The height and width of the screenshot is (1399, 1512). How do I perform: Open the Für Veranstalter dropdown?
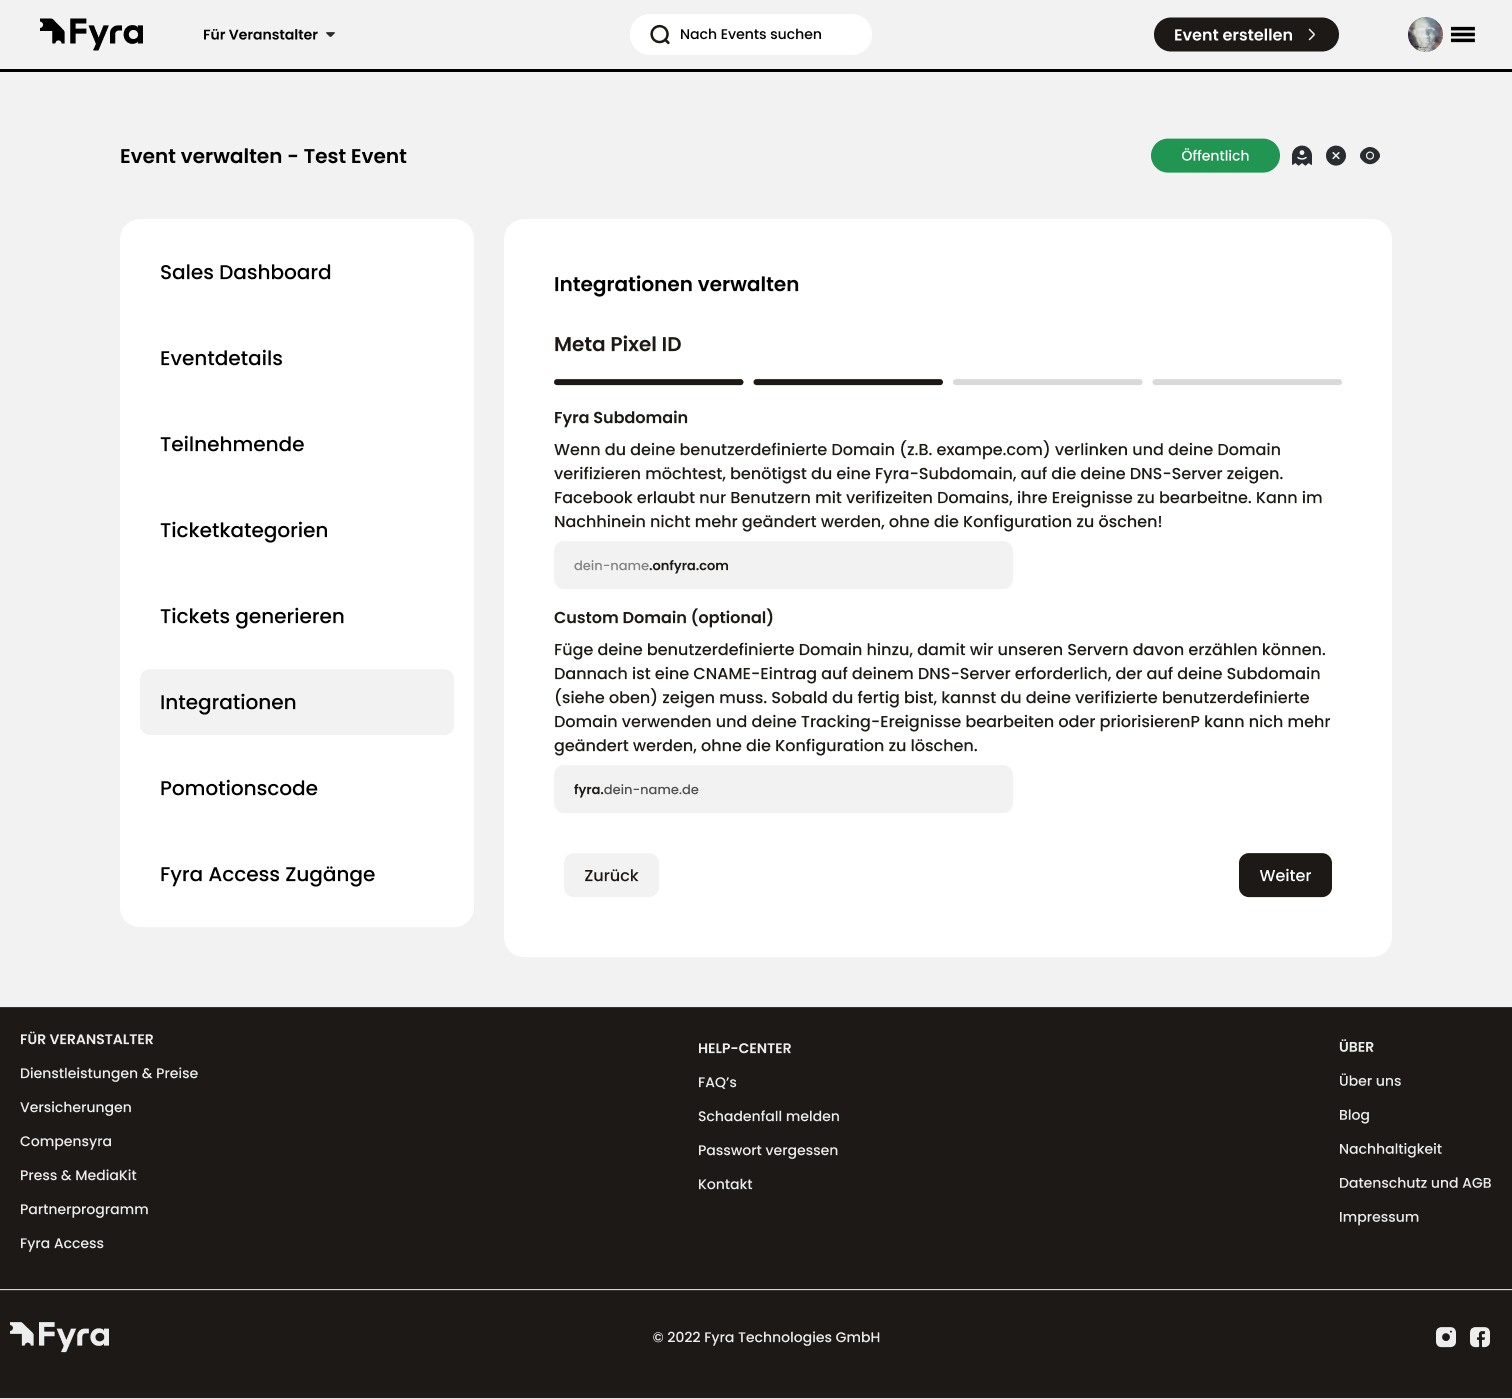(x=269, y=34)
